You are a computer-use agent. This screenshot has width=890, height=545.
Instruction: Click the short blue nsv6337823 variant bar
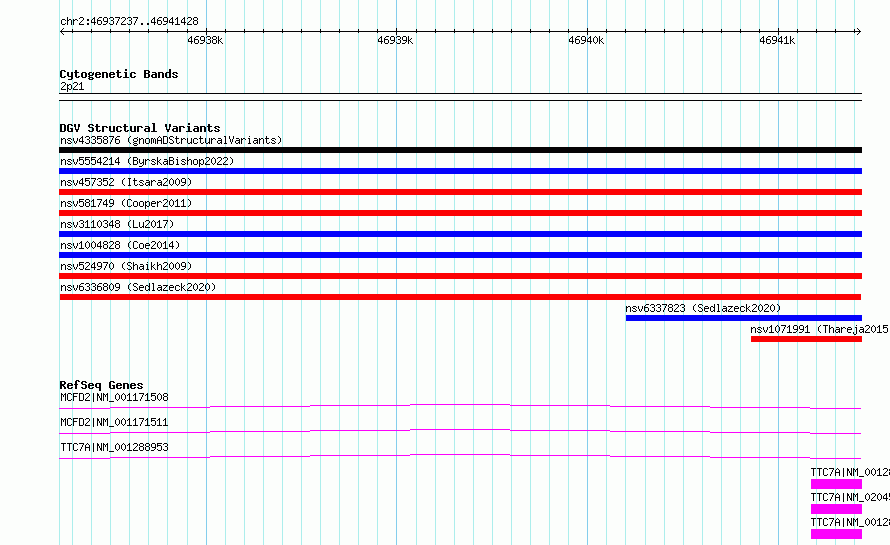point(744,318)
